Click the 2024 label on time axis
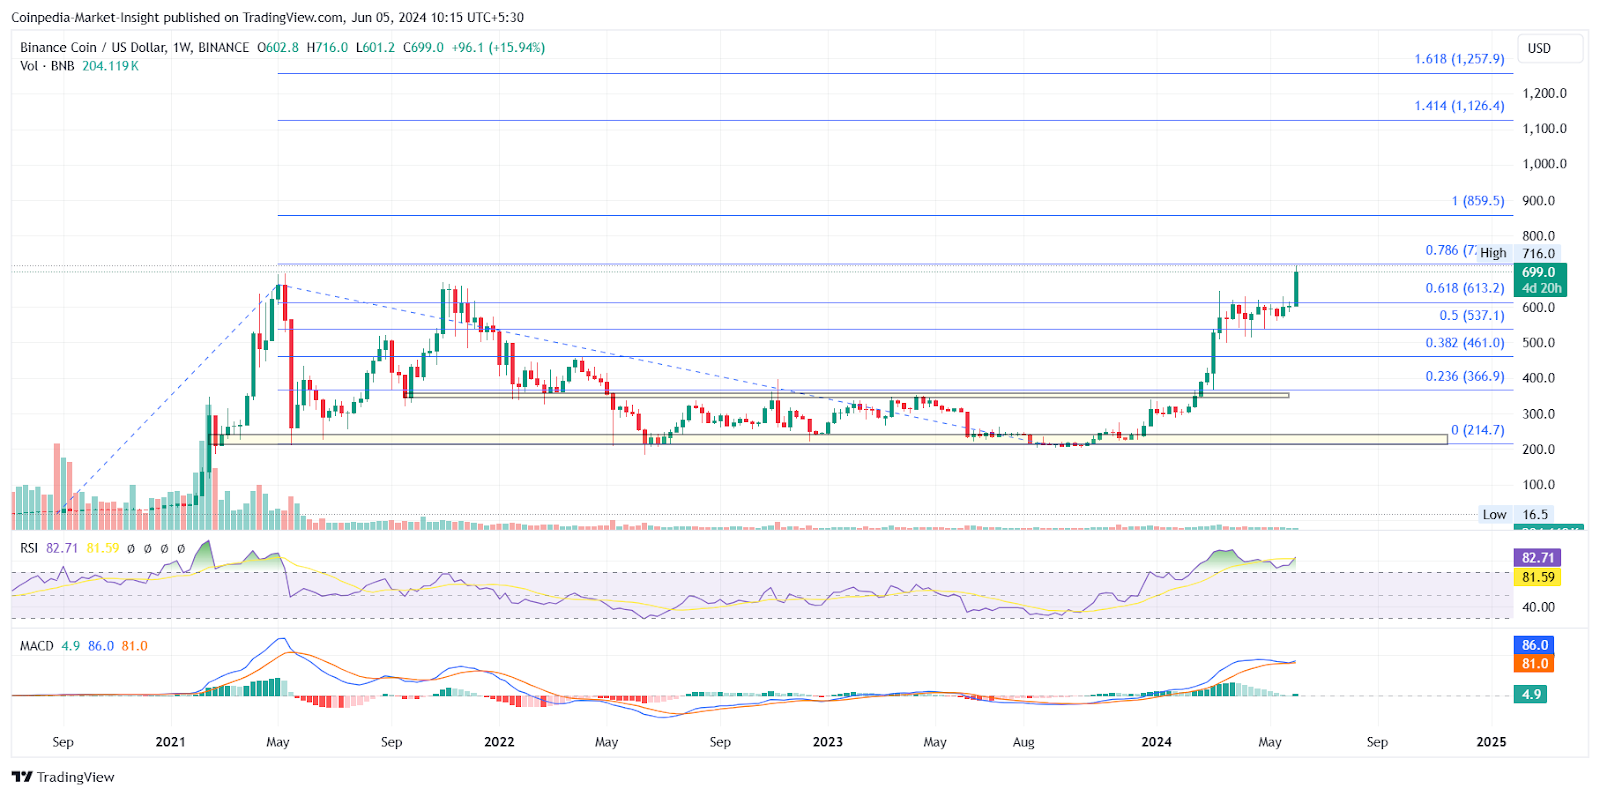This screenshot has height=796, width=1600. tap(1157, 742)
